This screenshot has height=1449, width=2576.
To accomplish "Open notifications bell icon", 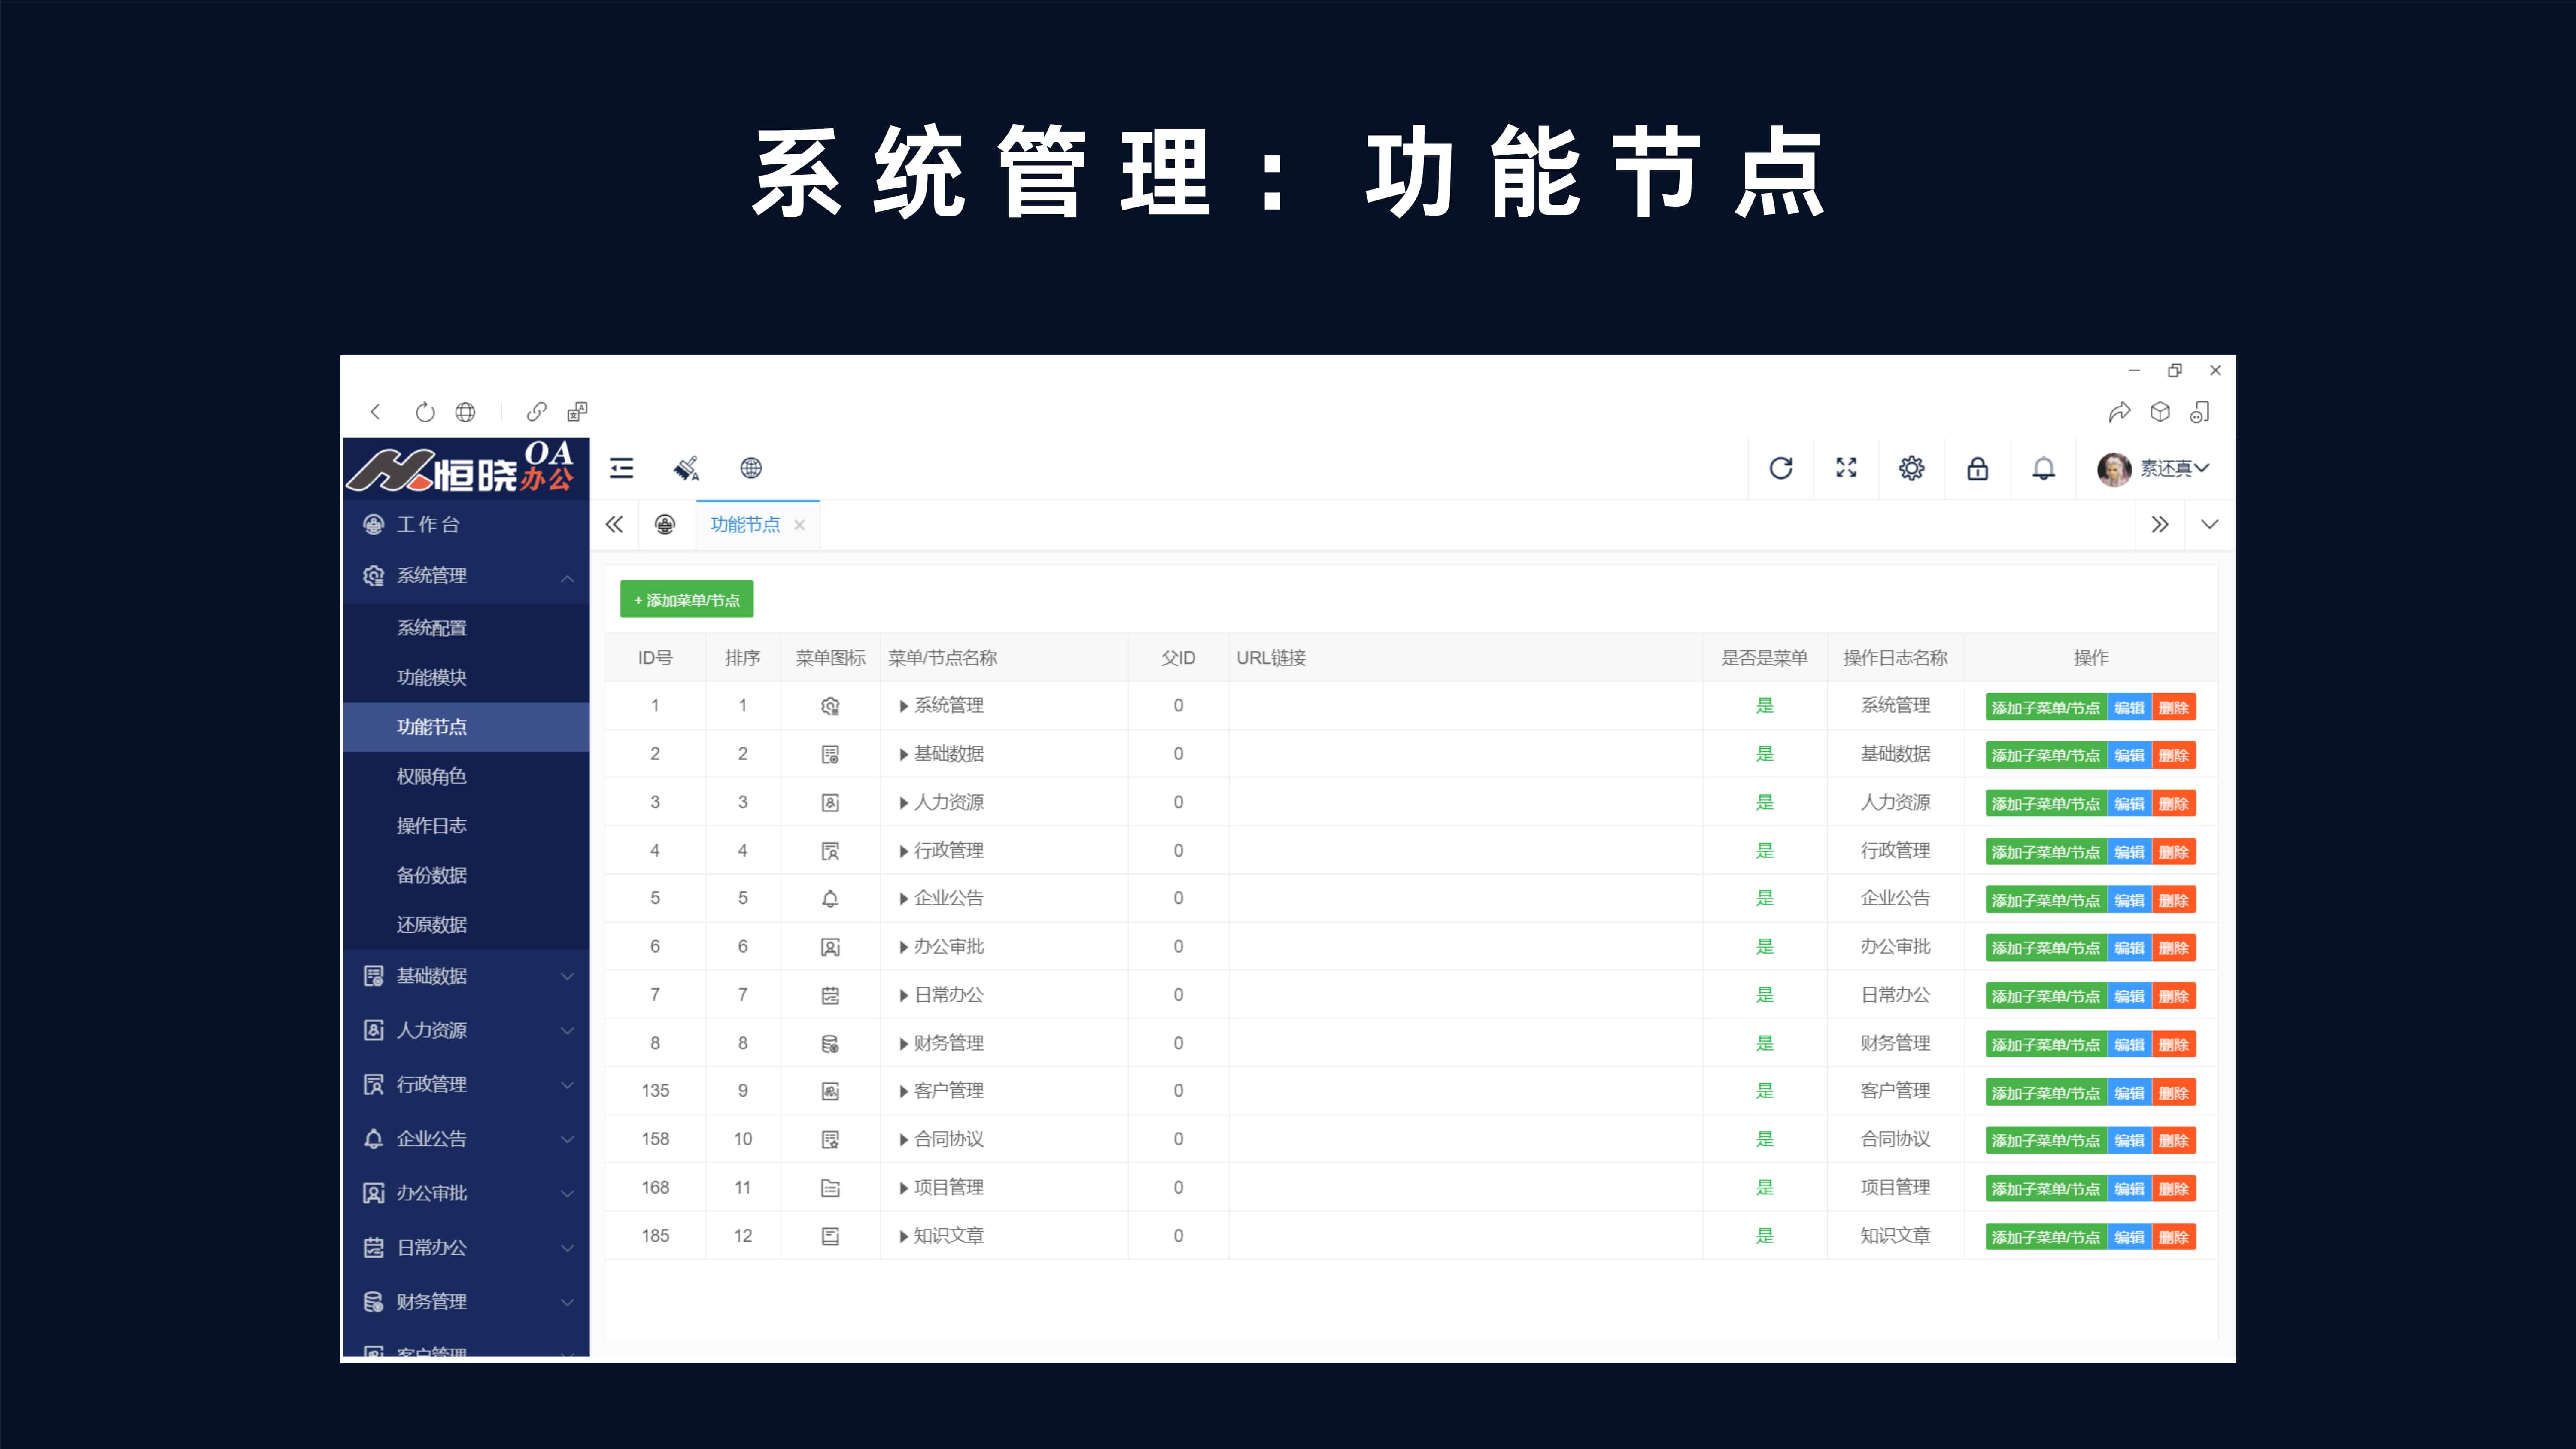I will point(2044,468).
